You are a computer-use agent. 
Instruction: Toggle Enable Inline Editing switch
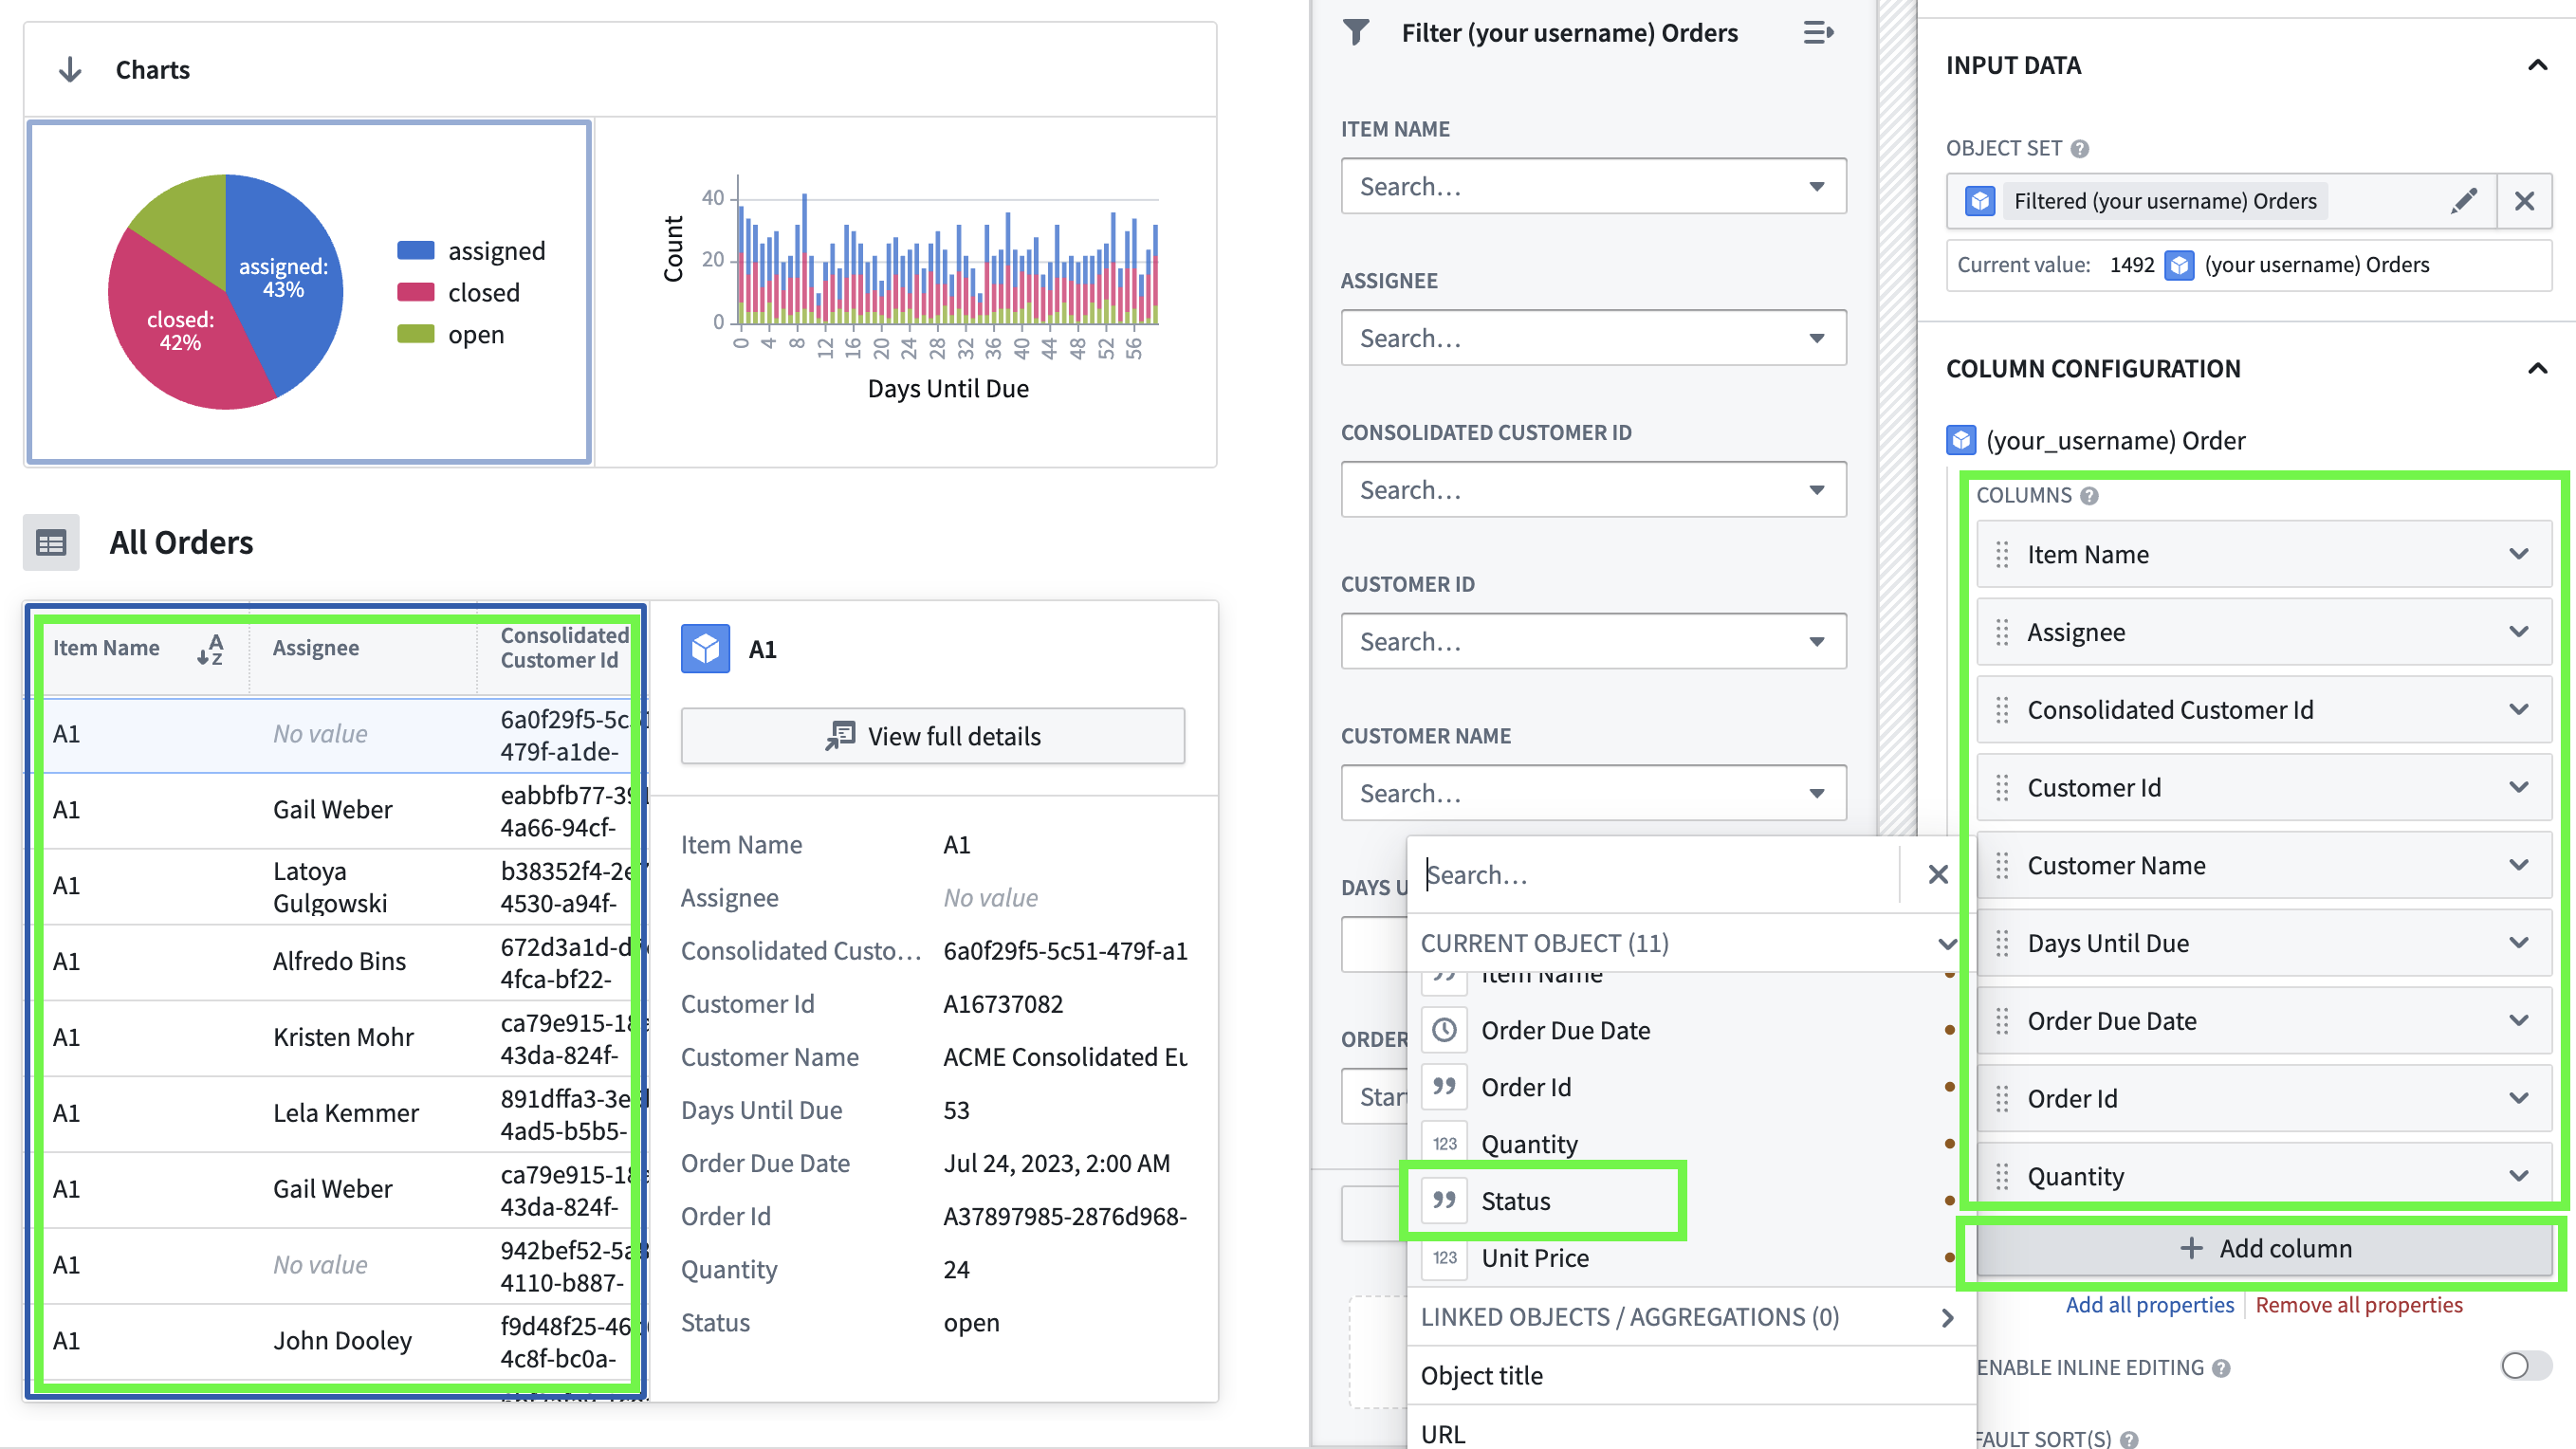(x=2525, y=1366)
